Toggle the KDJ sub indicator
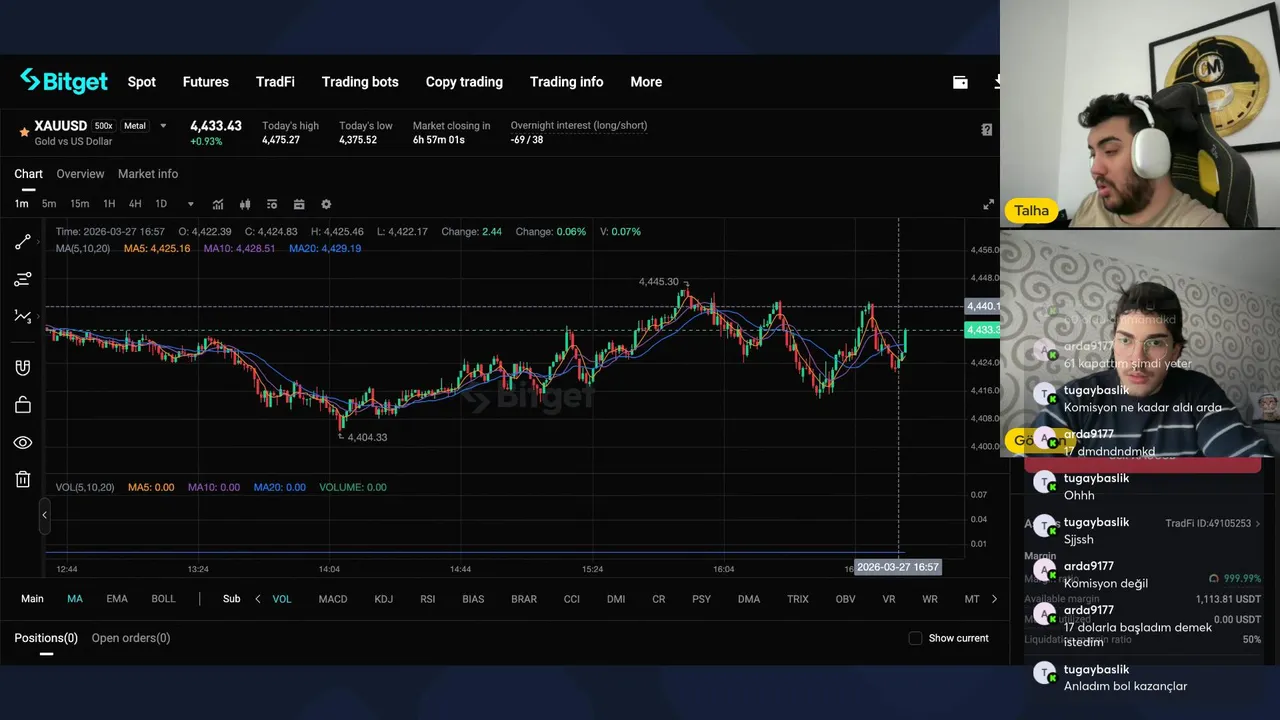The image size is (1280, 720). click(383, 599)
